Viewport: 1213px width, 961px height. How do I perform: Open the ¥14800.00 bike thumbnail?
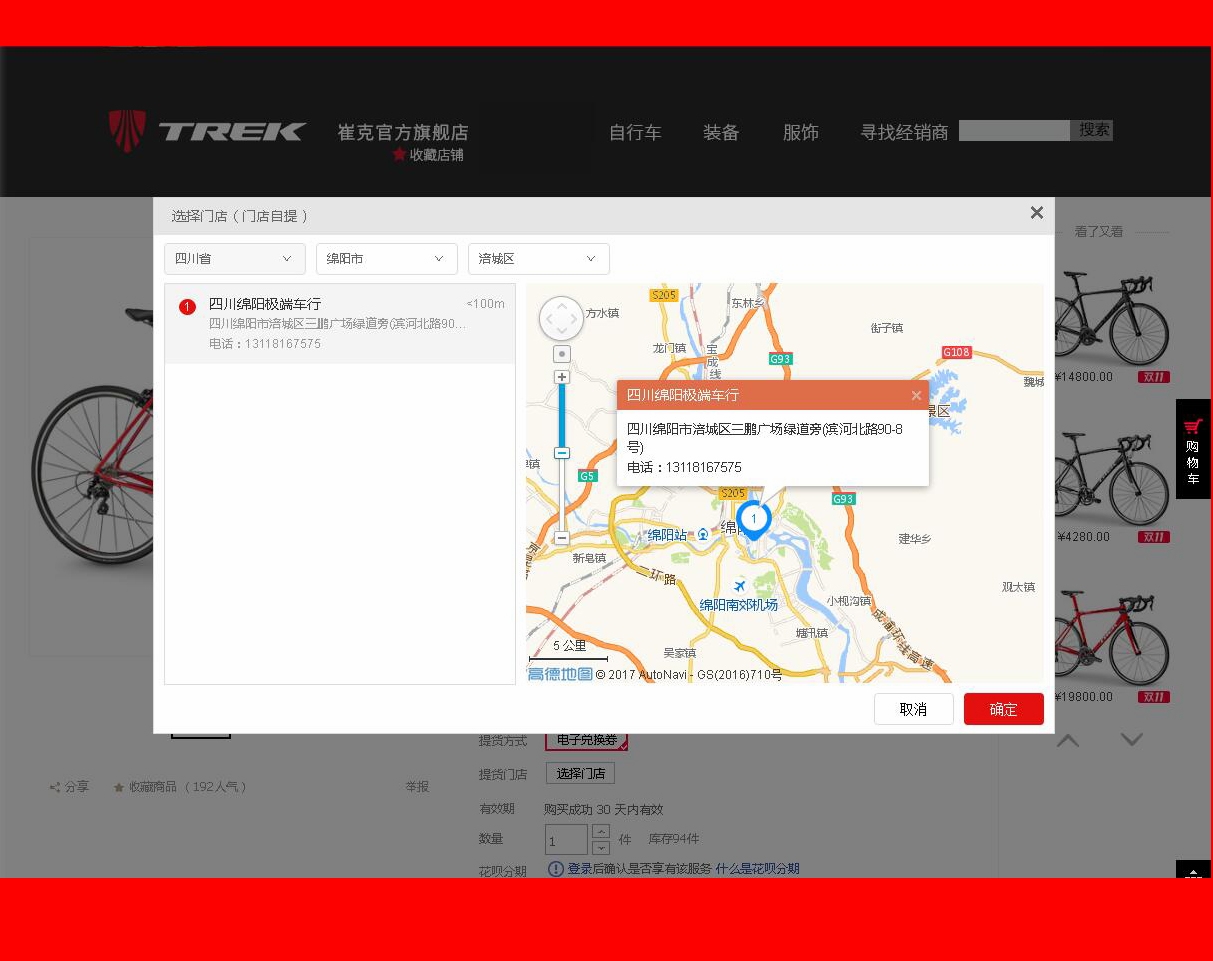(x=1110, y=318)
